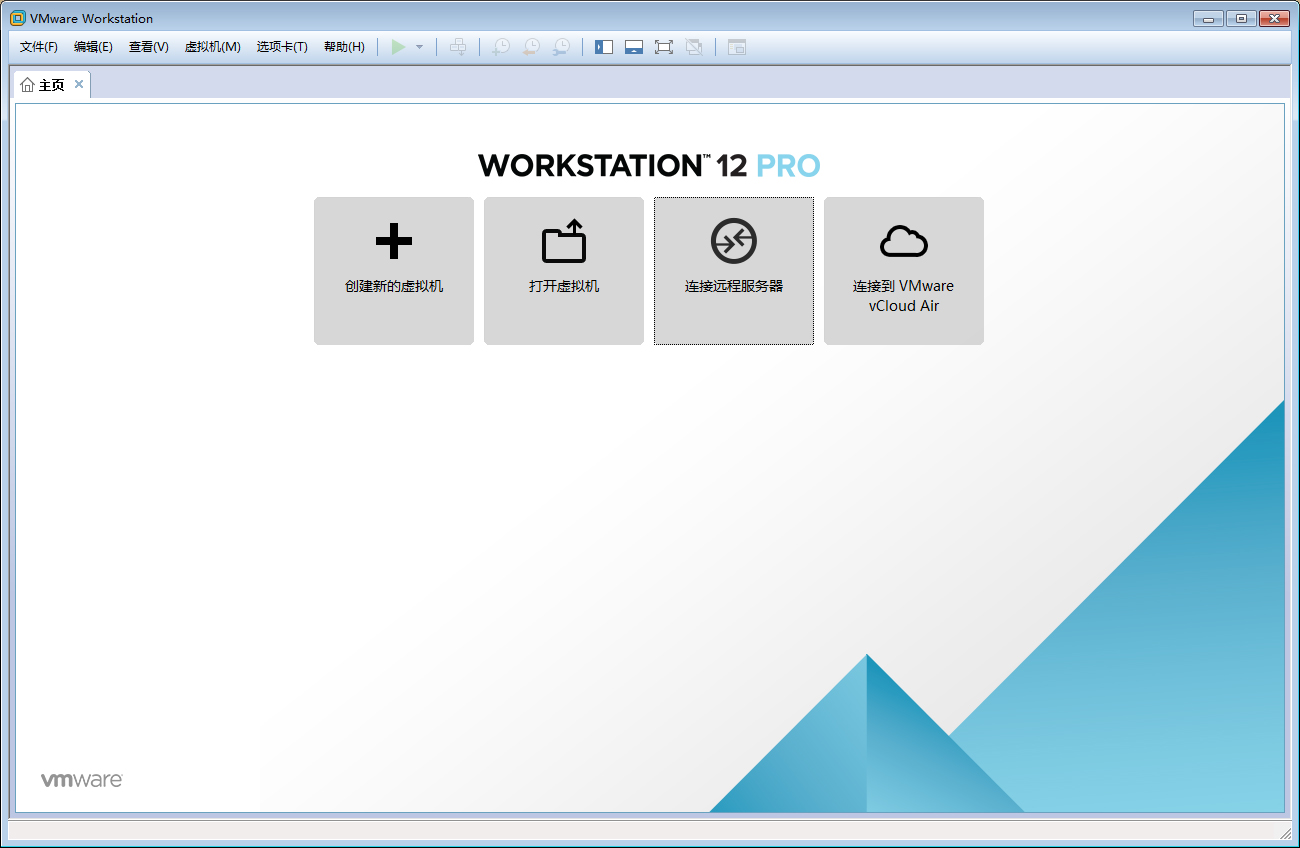Send Ctrl+Alt+Del to the virtual machine

point(458,46)
